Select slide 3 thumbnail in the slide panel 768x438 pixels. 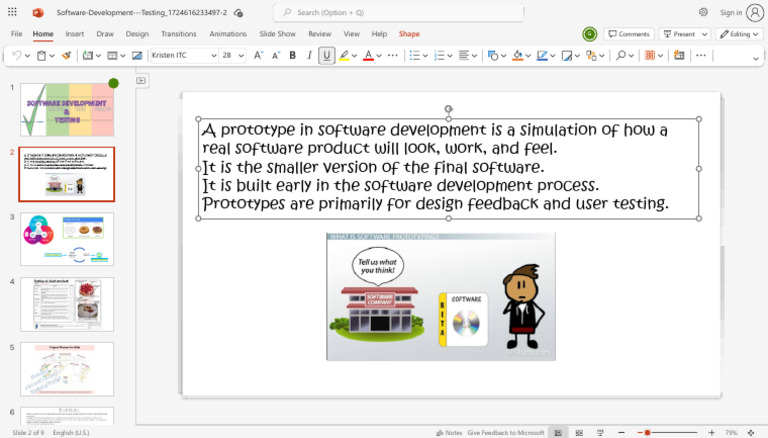[x=68, y=239]
